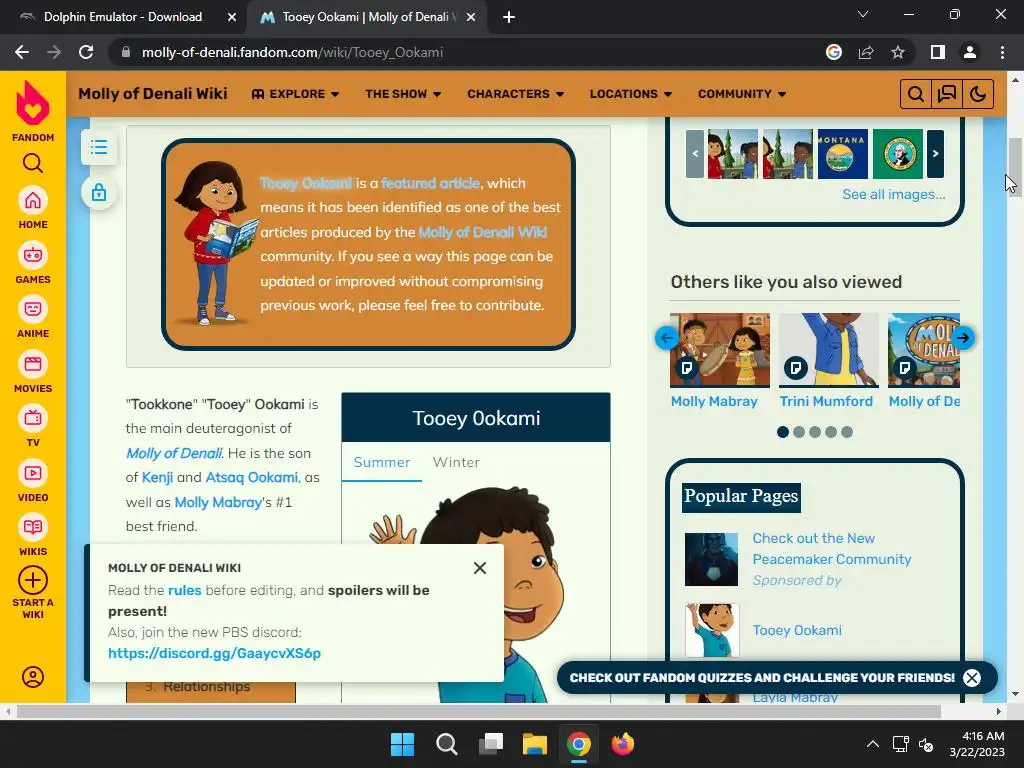
Task: Expand the Characters dropdown
Action: (x=515, y=94)
